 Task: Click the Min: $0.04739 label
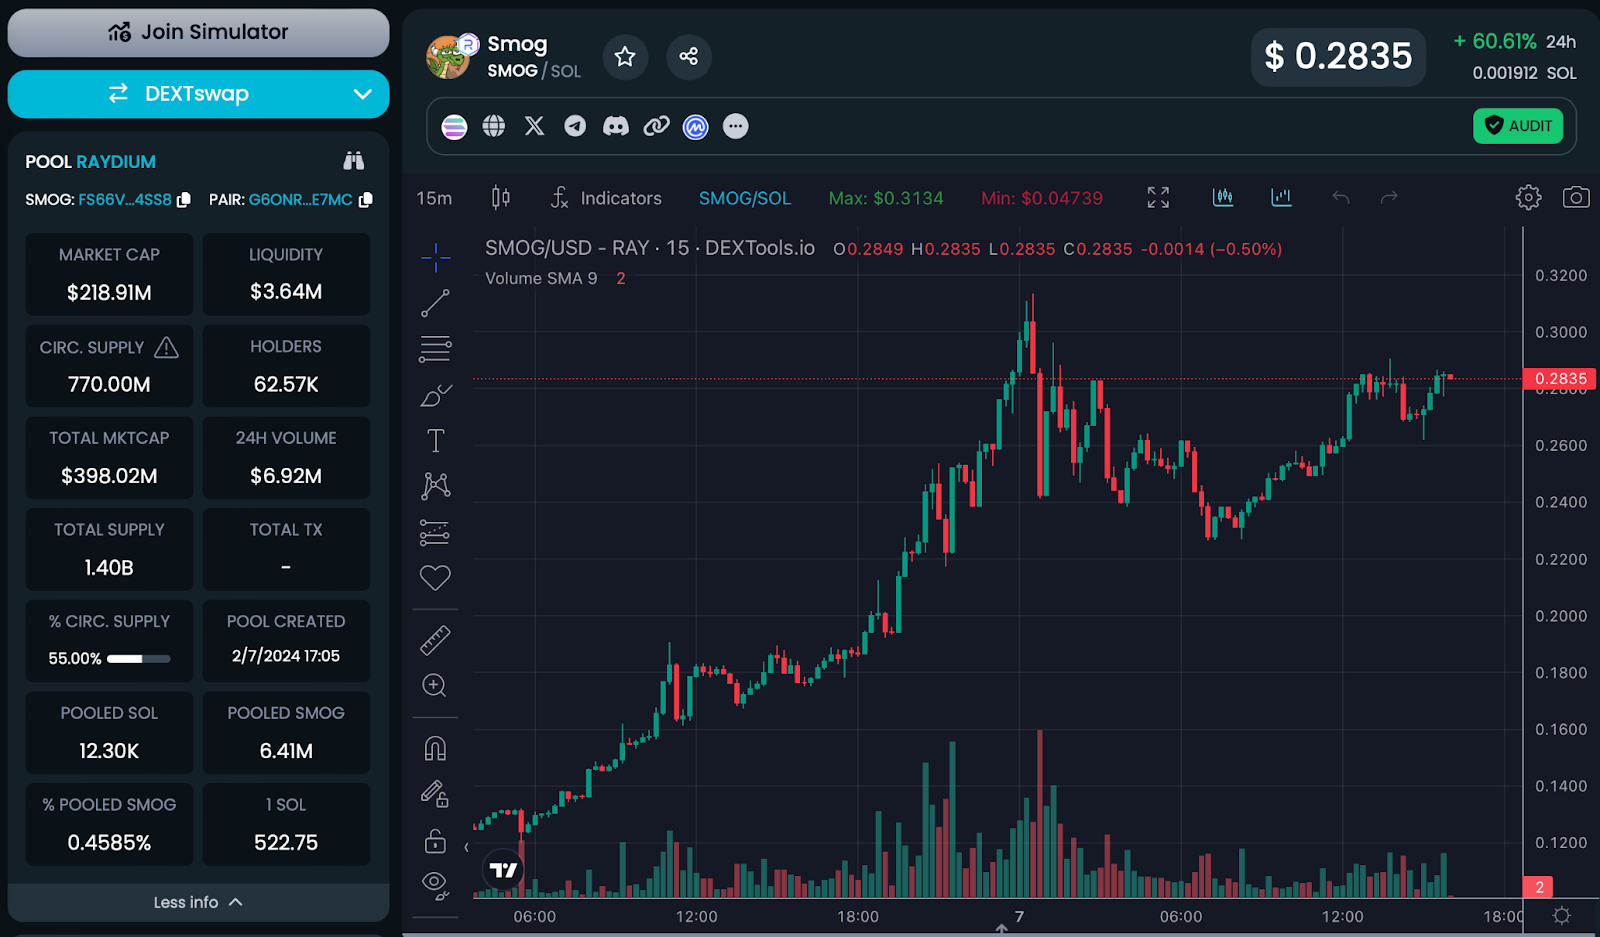coord(1042,198)
